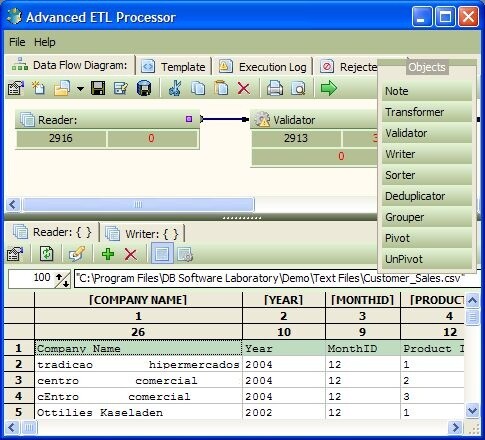Switch to the Execution Log tab
Viewport: 485px width, 440px height.
(x=263, y=67)
